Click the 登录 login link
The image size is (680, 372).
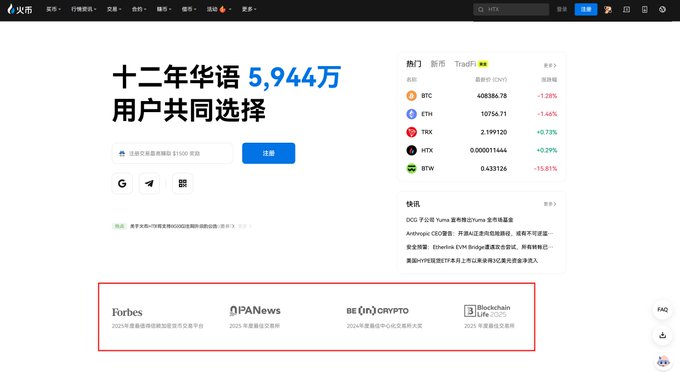562,9
